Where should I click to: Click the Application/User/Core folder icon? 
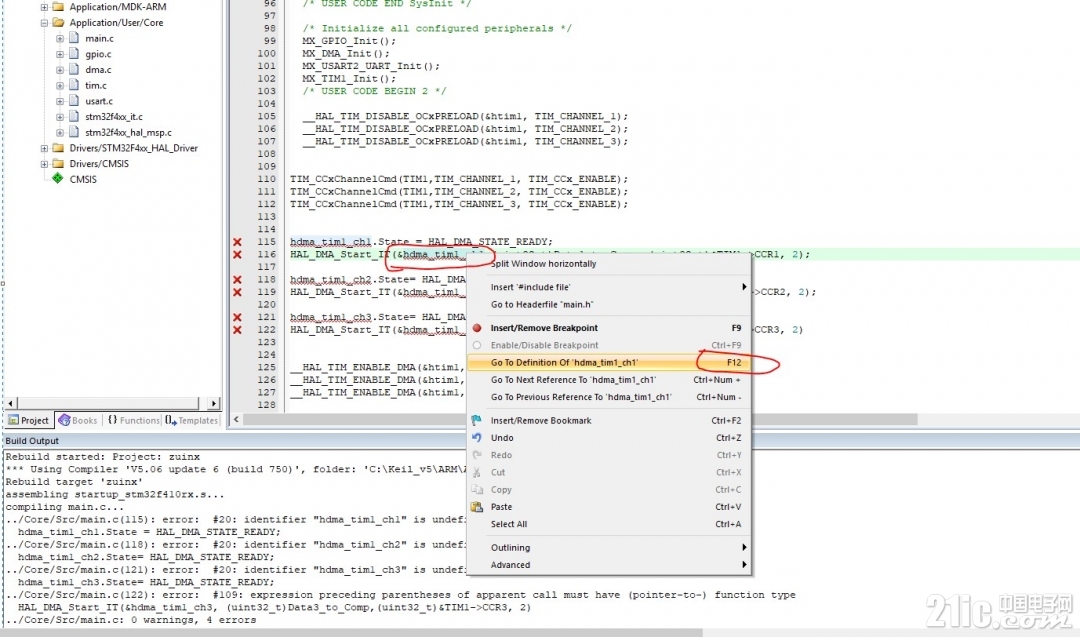(59, 23)
